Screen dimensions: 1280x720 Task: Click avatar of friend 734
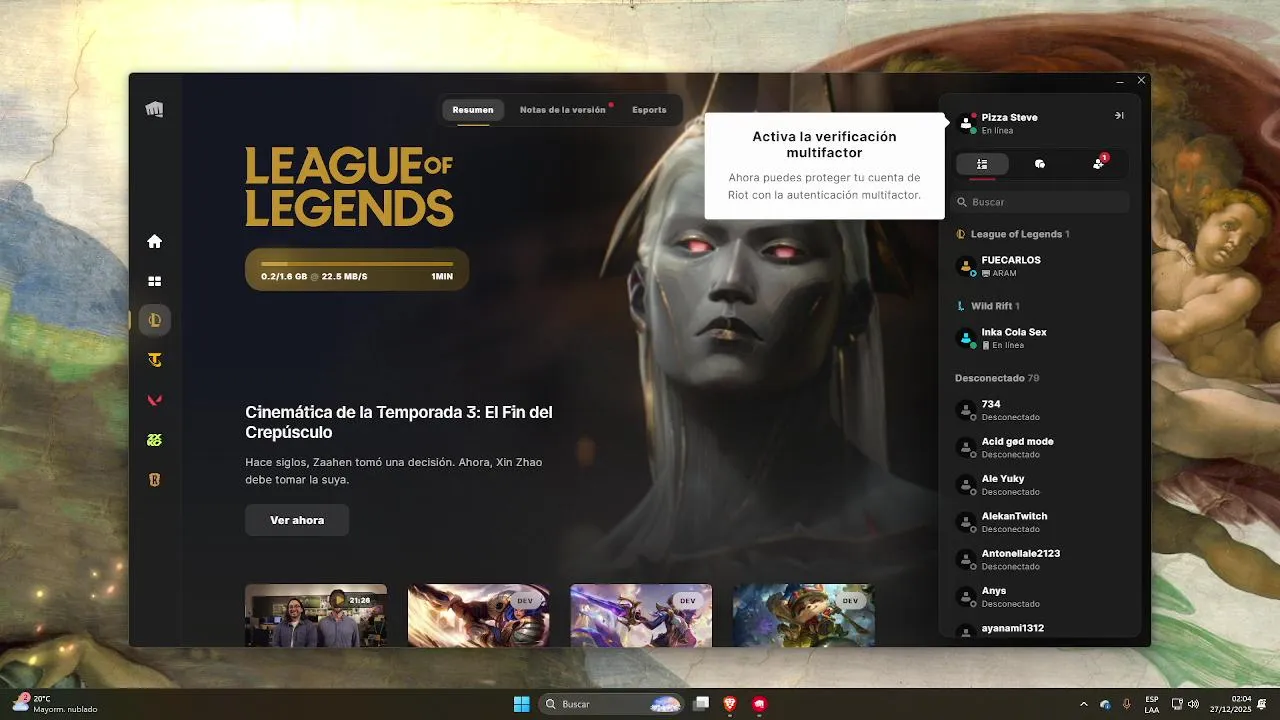(966, 410)
